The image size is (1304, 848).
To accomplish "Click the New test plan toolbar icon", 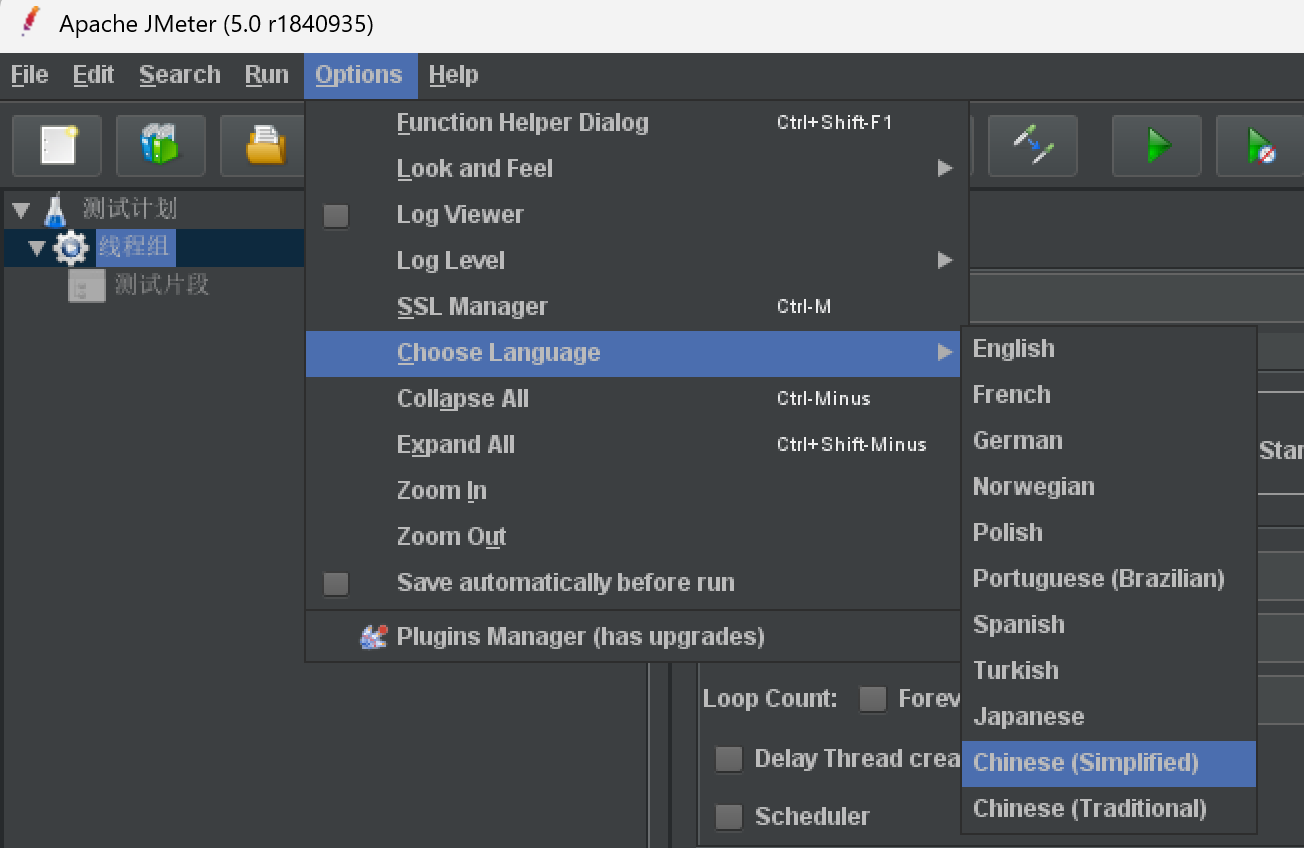I will point(57,146).
